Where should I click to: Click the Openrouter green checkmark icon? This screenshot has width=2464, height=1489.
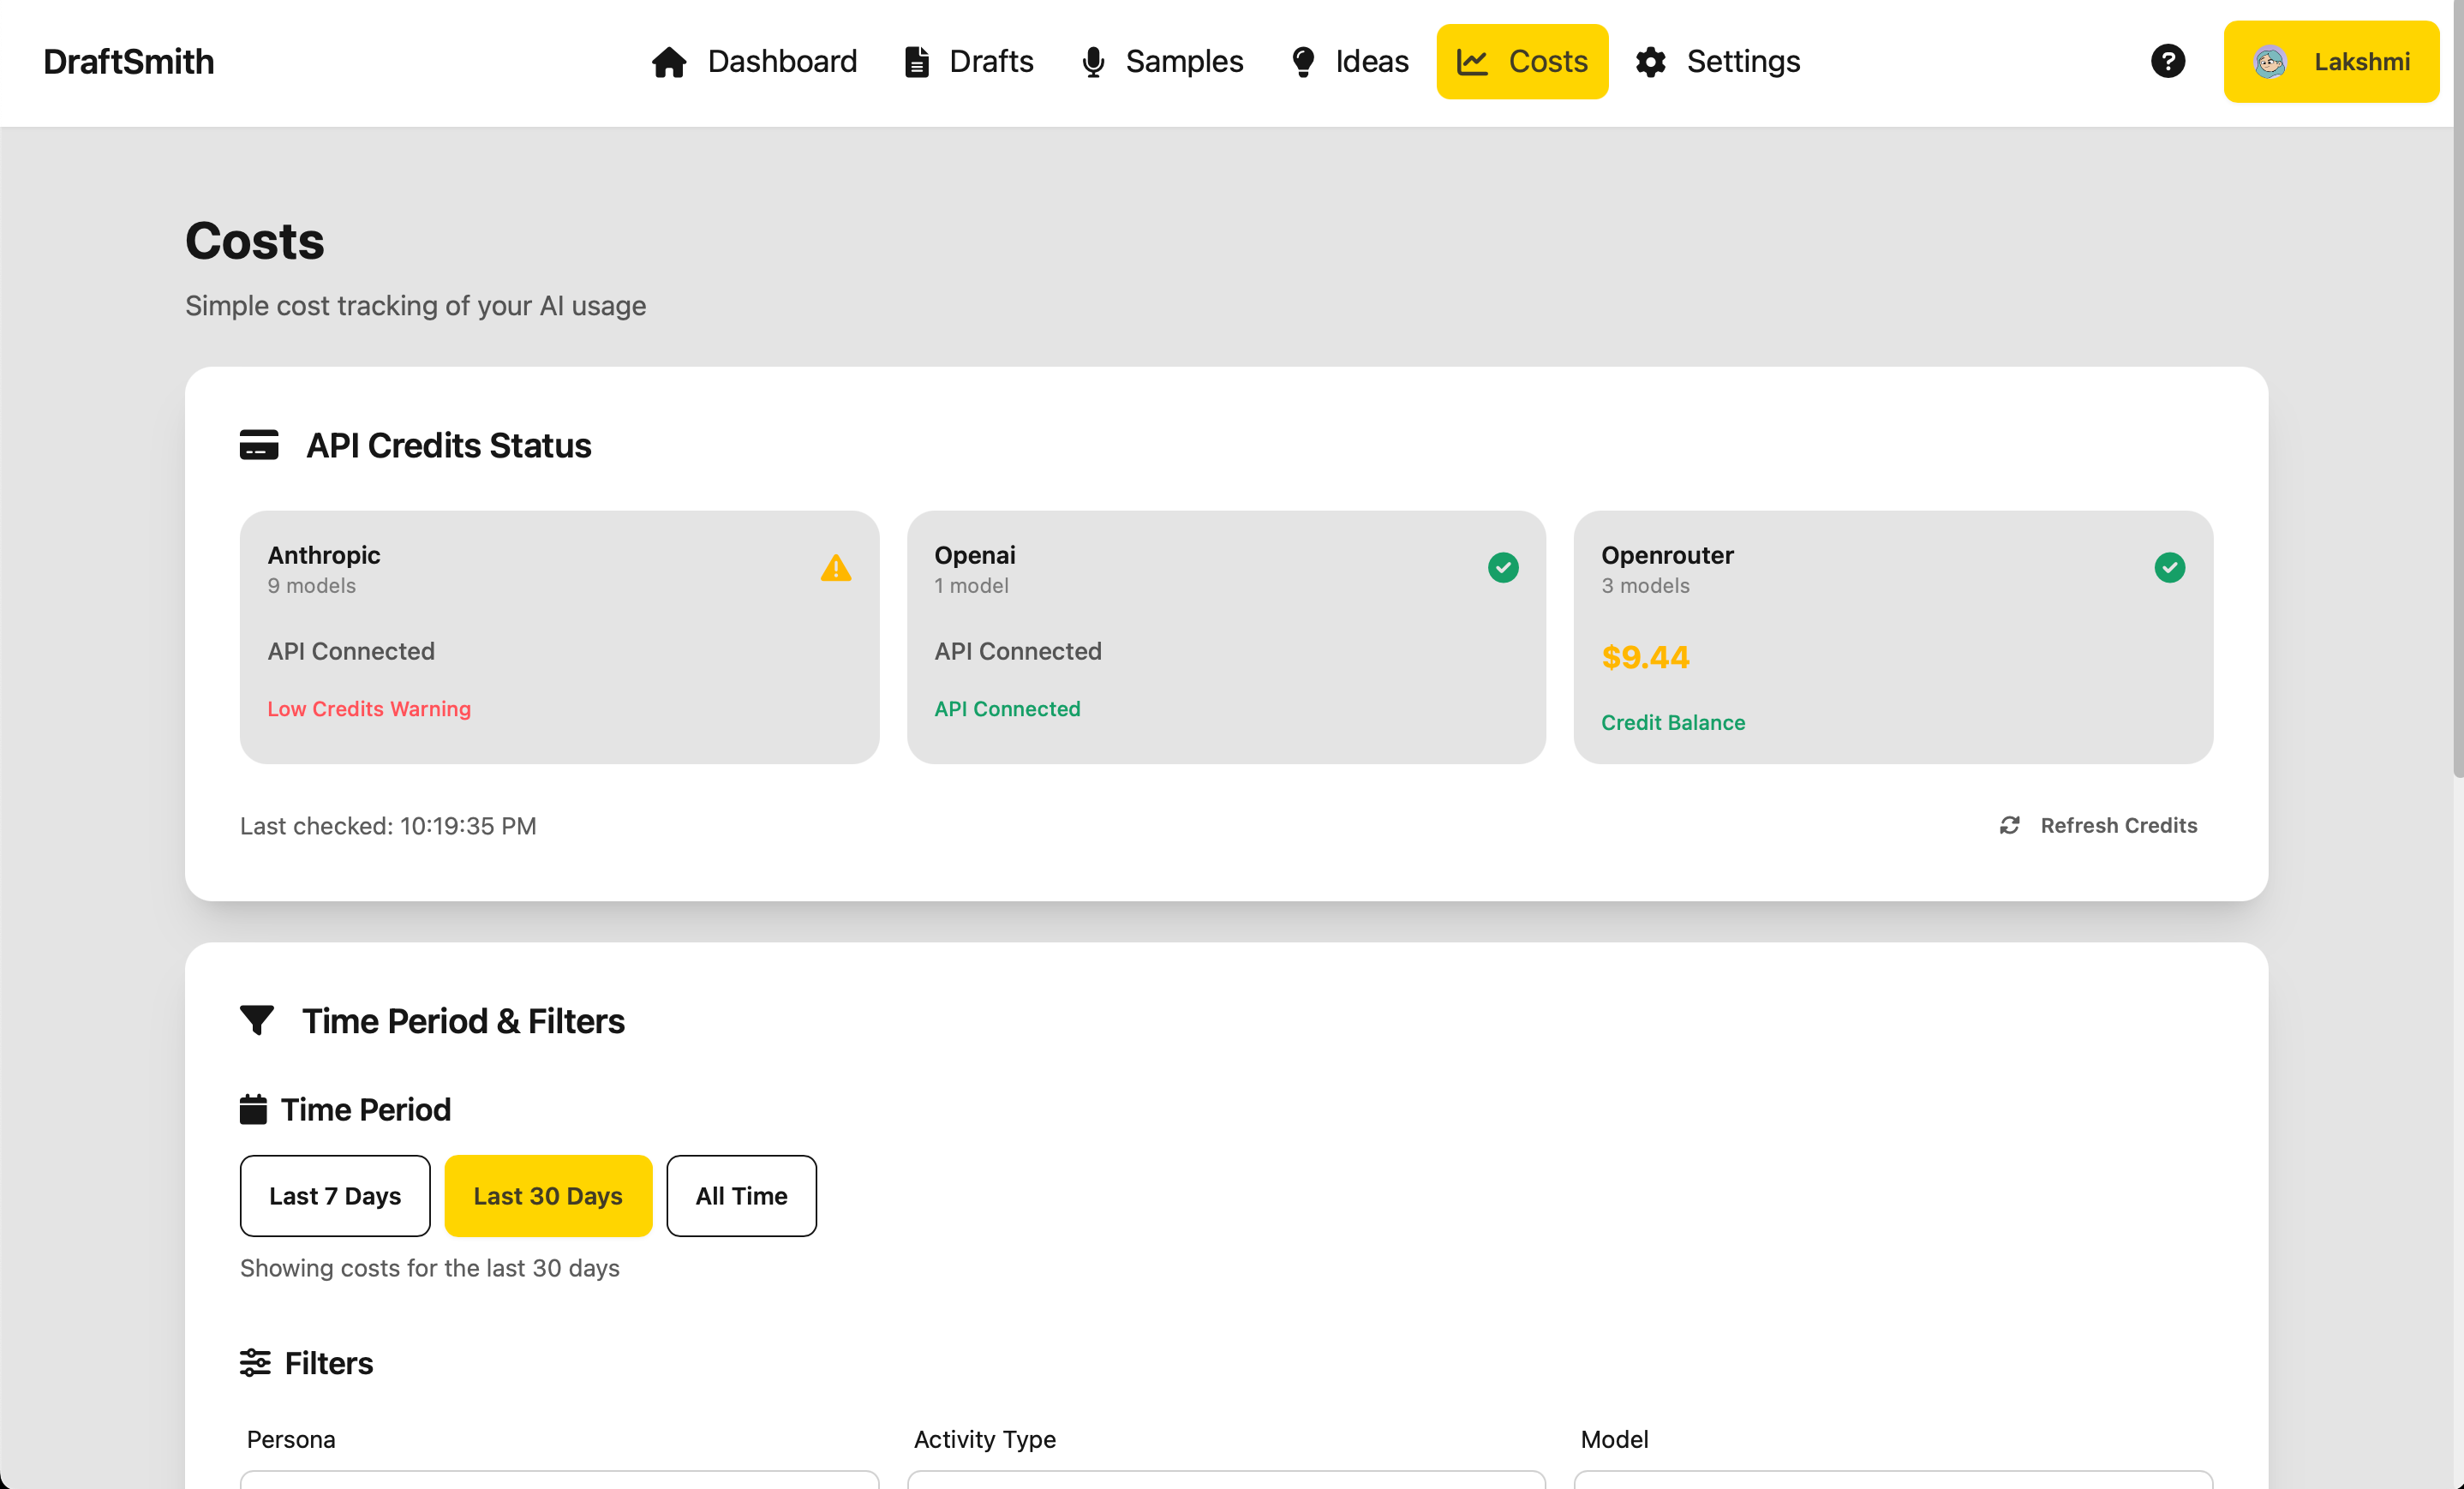[x=2169, y=568]
